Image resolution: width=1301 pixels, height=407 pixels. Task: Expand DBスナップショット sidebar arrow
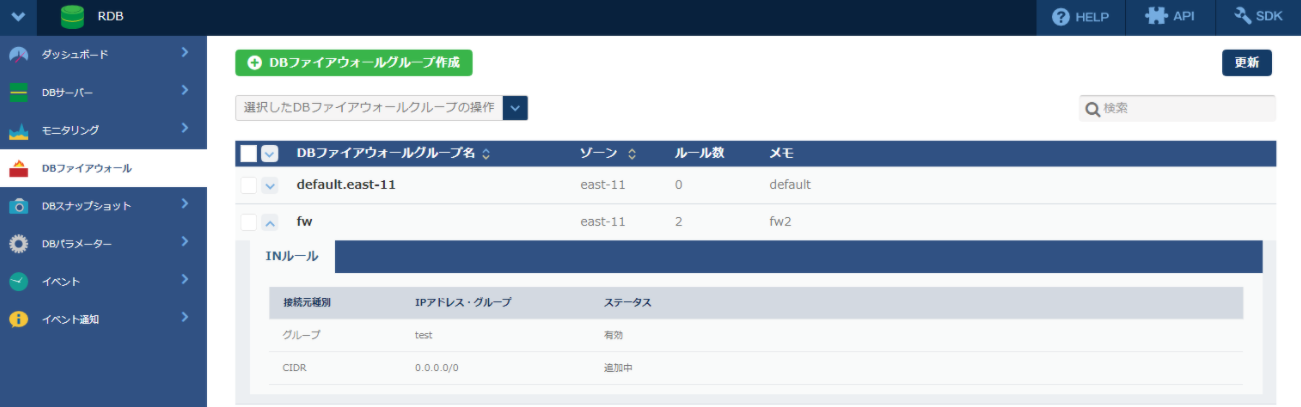185,203
